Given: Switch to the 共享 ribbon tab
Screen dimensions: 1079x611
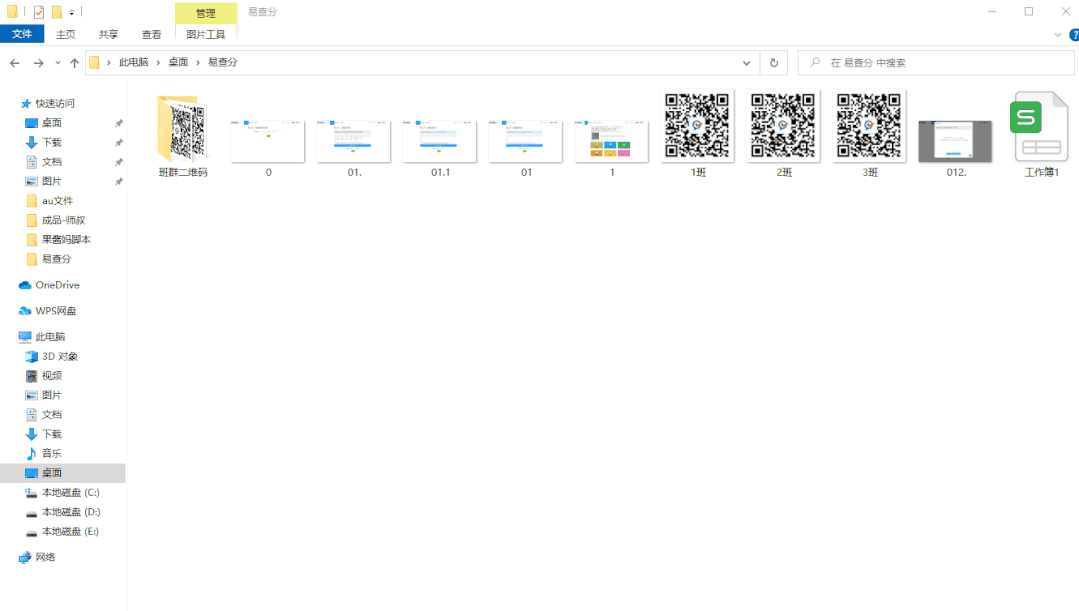Looking at the screenshot, I should 108,34.
